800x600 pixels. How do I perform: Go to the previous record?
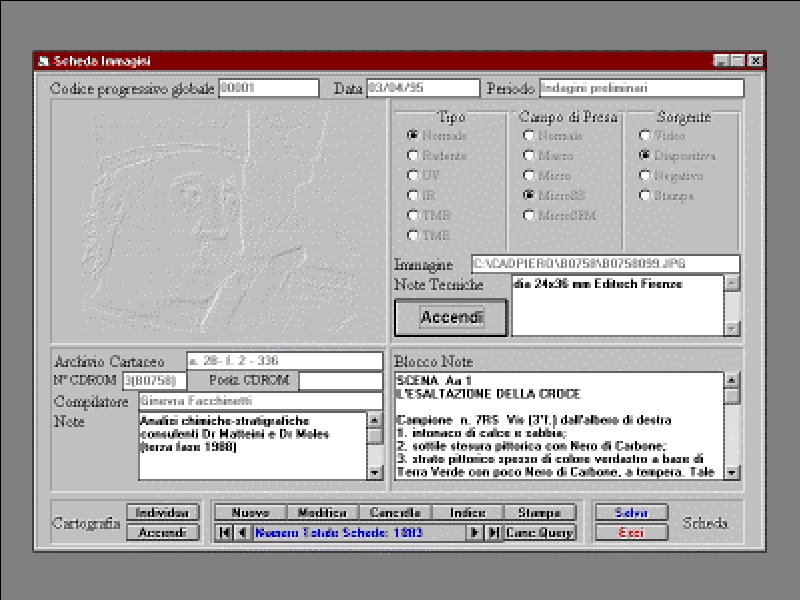[x=241, y=533]
